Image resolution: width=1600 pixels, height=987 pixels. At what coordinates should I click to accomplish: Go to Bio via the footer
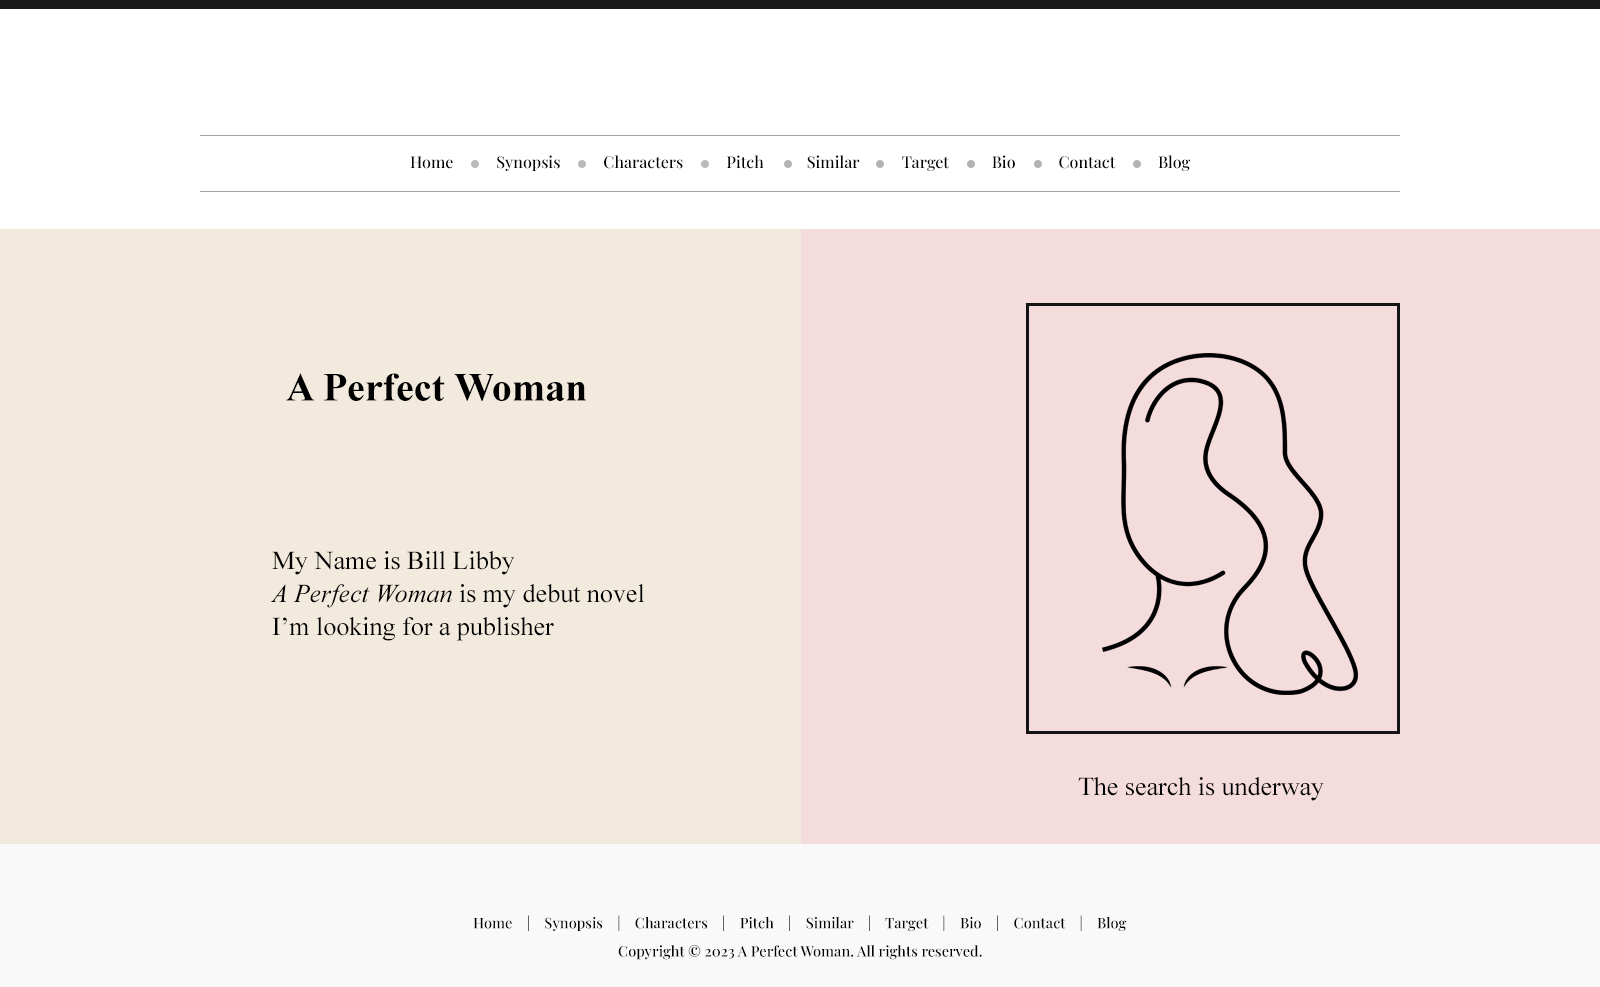(970, 923)
